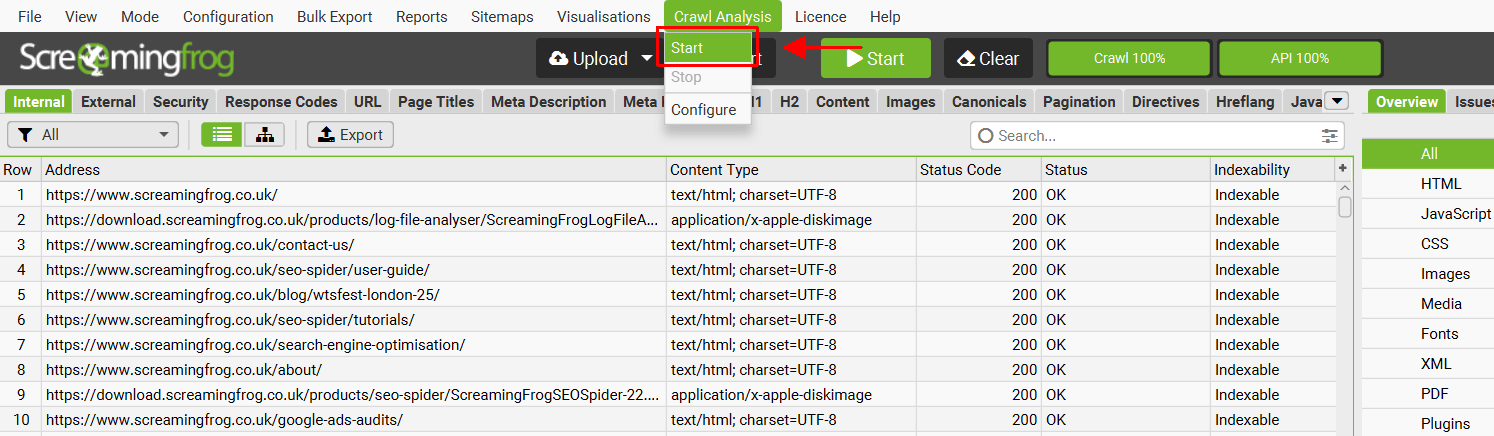The width and height of the screenshot is (1494, 436).
Task: Select the list view icon
Action: 222,135
